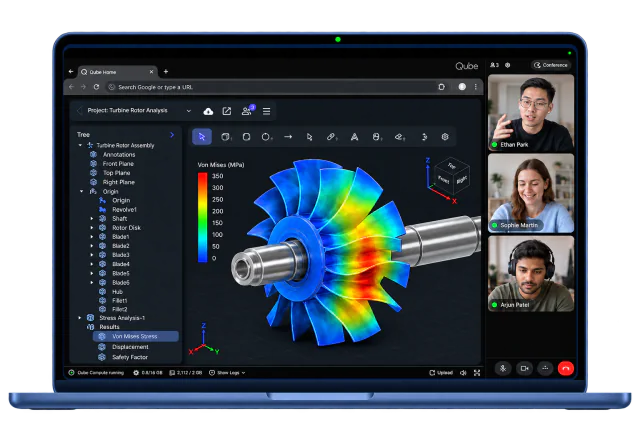The image size is (640, 427).
Task: Select the right arrow line tool
Action: pyautogui.click(x=288, y=137)
